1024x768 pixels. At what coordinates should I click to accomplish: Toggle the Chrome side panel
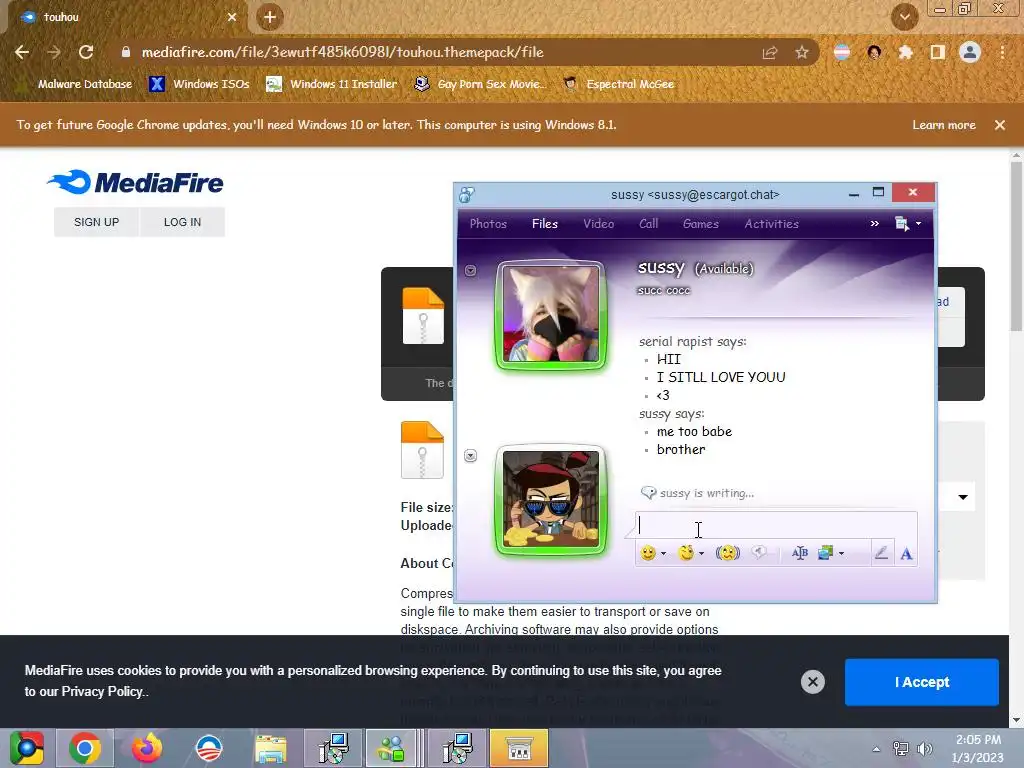point(938,52)
